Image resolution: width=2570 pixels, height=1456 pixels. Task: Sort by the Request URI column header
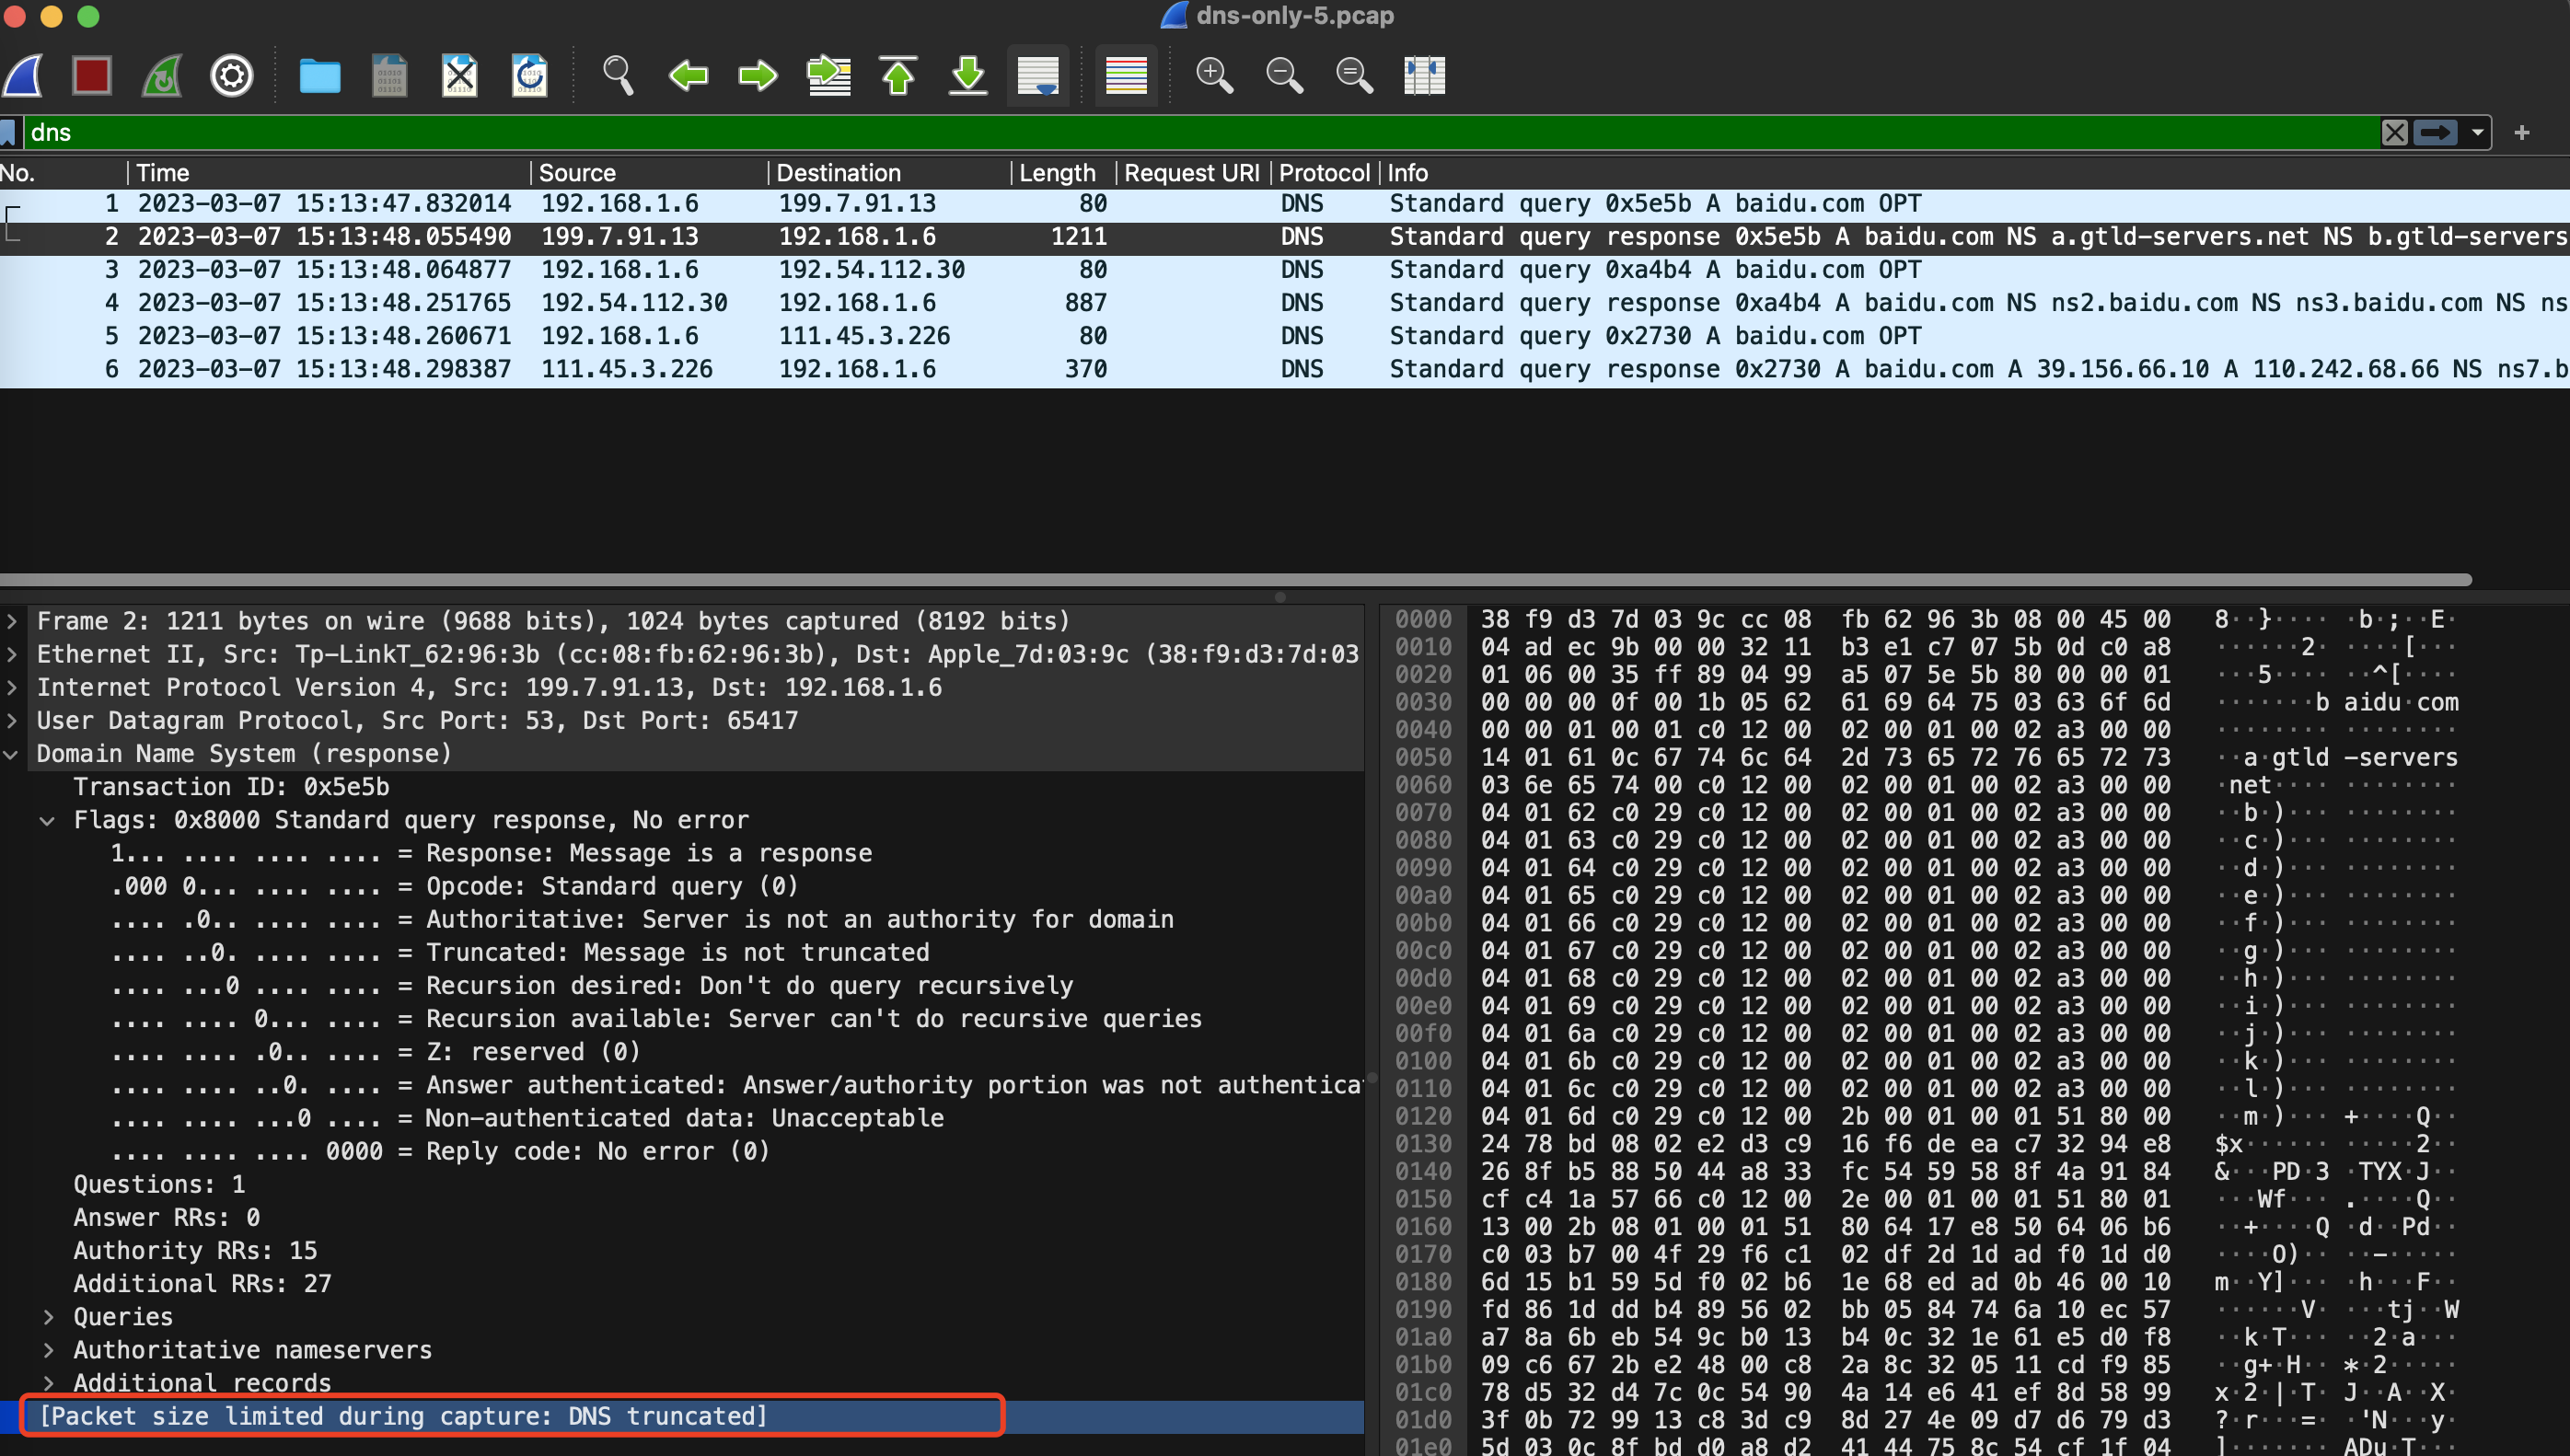point(1192,173)
